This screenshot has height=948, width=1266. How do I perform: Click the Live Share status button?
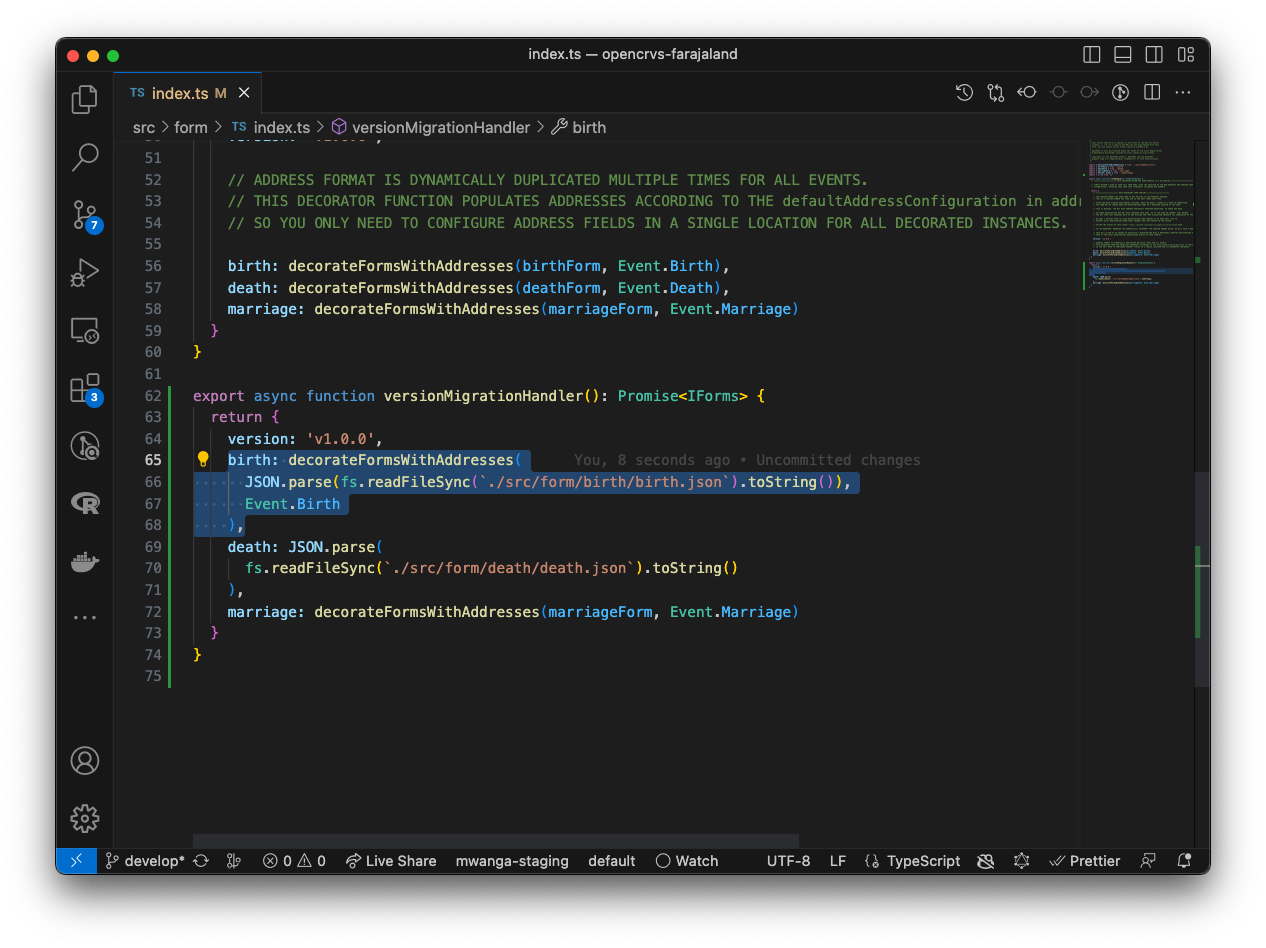(x=391, y=861)
